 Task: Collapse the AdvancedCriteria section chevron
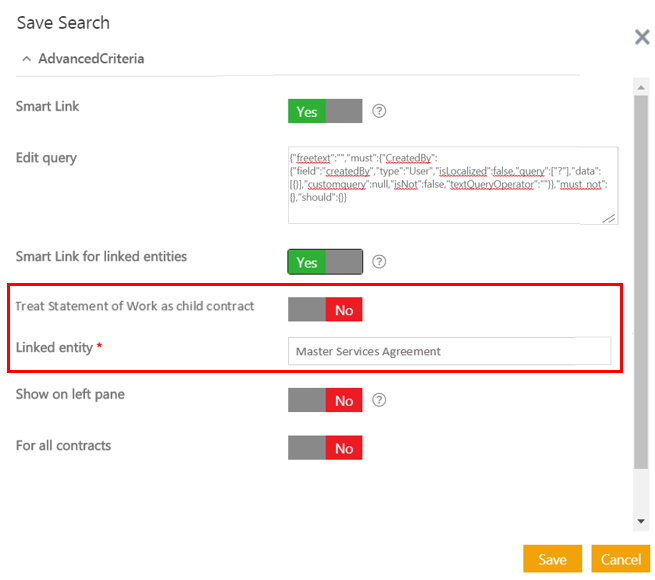[x=25, y=59]
